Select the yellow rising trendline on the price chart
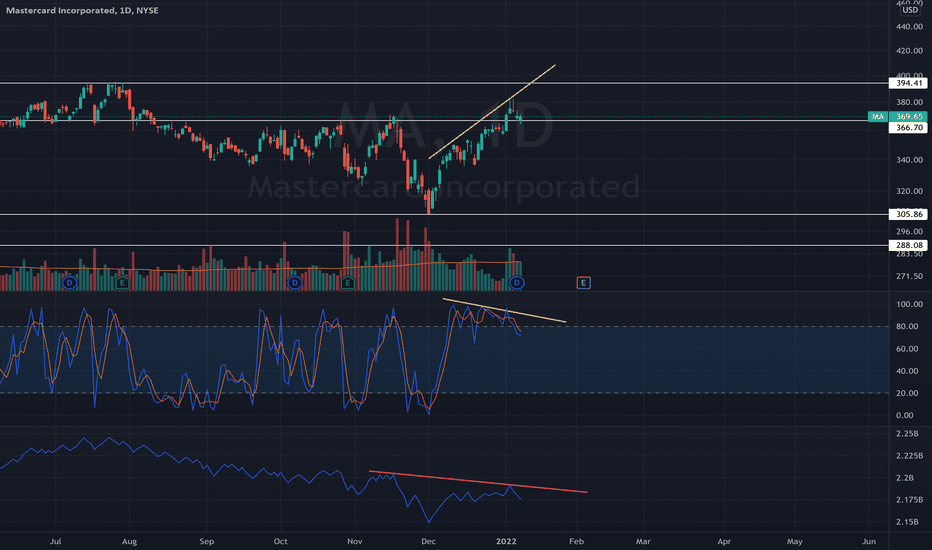 click(x=492, y=112)
